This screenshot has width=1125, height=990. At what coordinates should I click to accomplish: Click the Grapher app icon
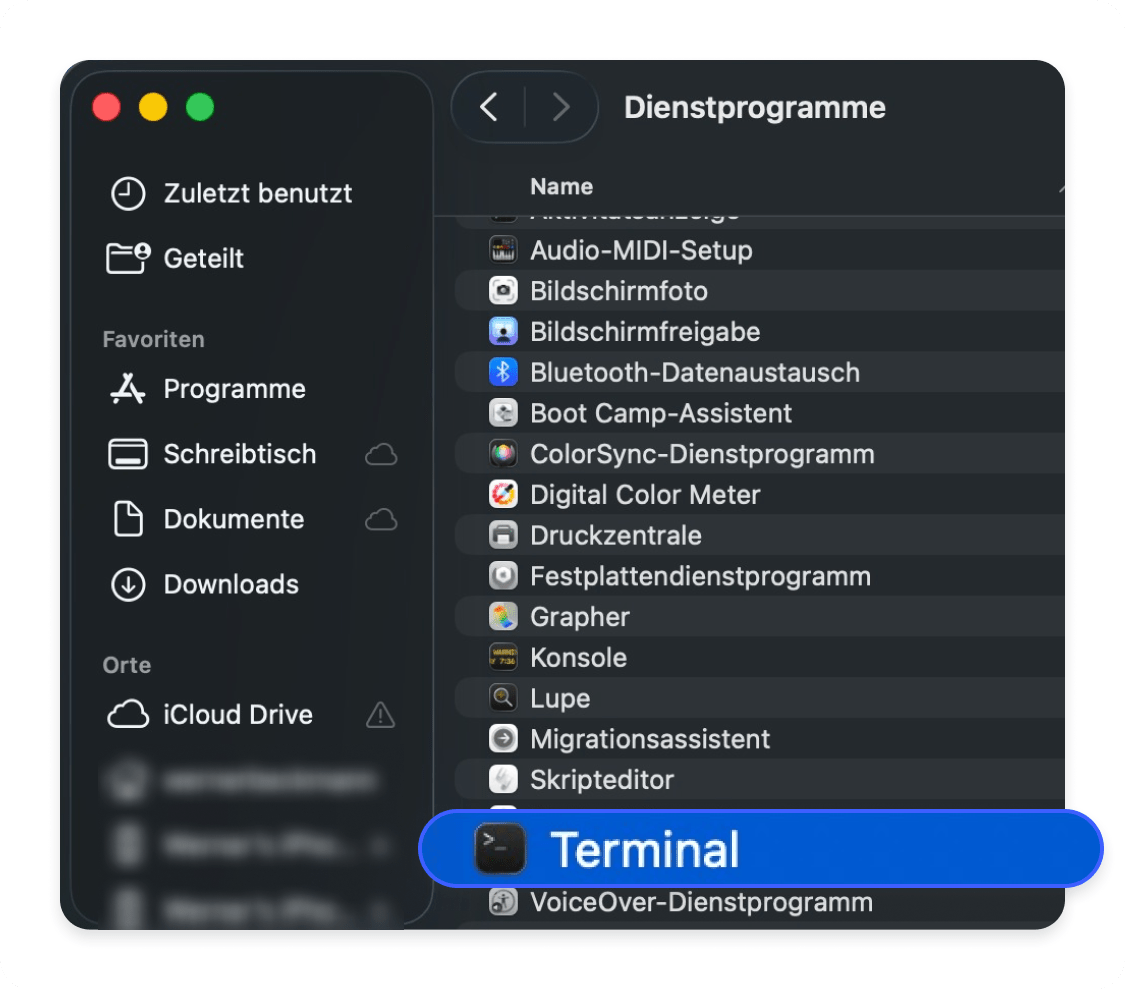[x=503, y=617]
